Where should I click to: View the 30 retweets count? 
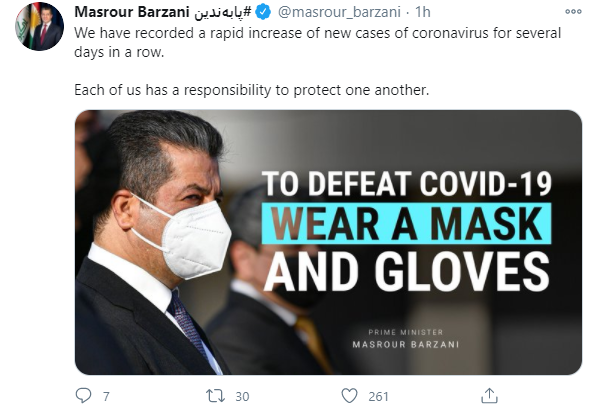point(242,396)
